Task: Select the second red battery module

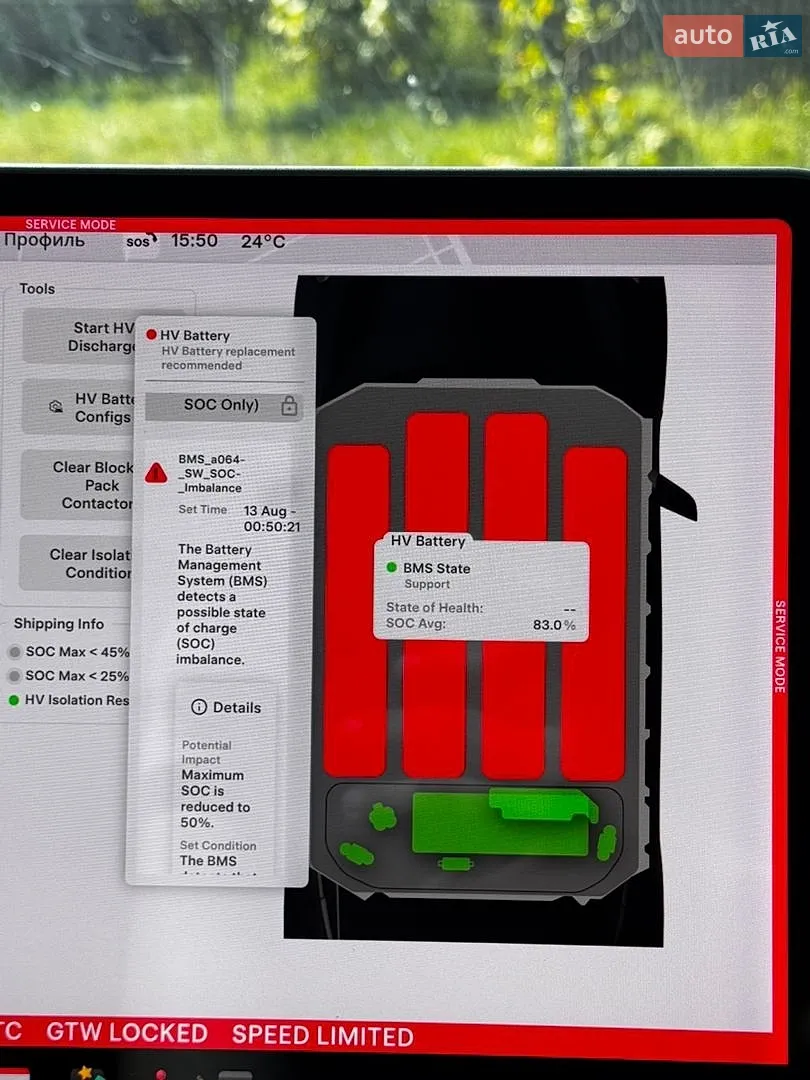Action: [x=435, y=595]
